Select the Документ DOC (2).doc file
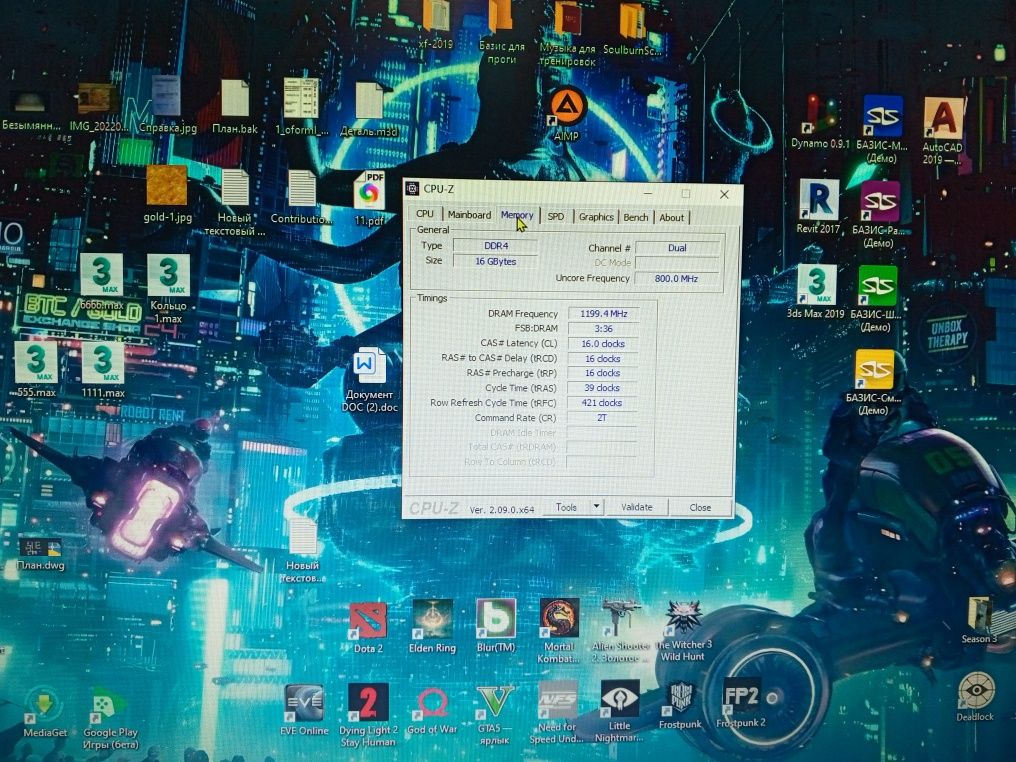 click(x=369, y=380)
